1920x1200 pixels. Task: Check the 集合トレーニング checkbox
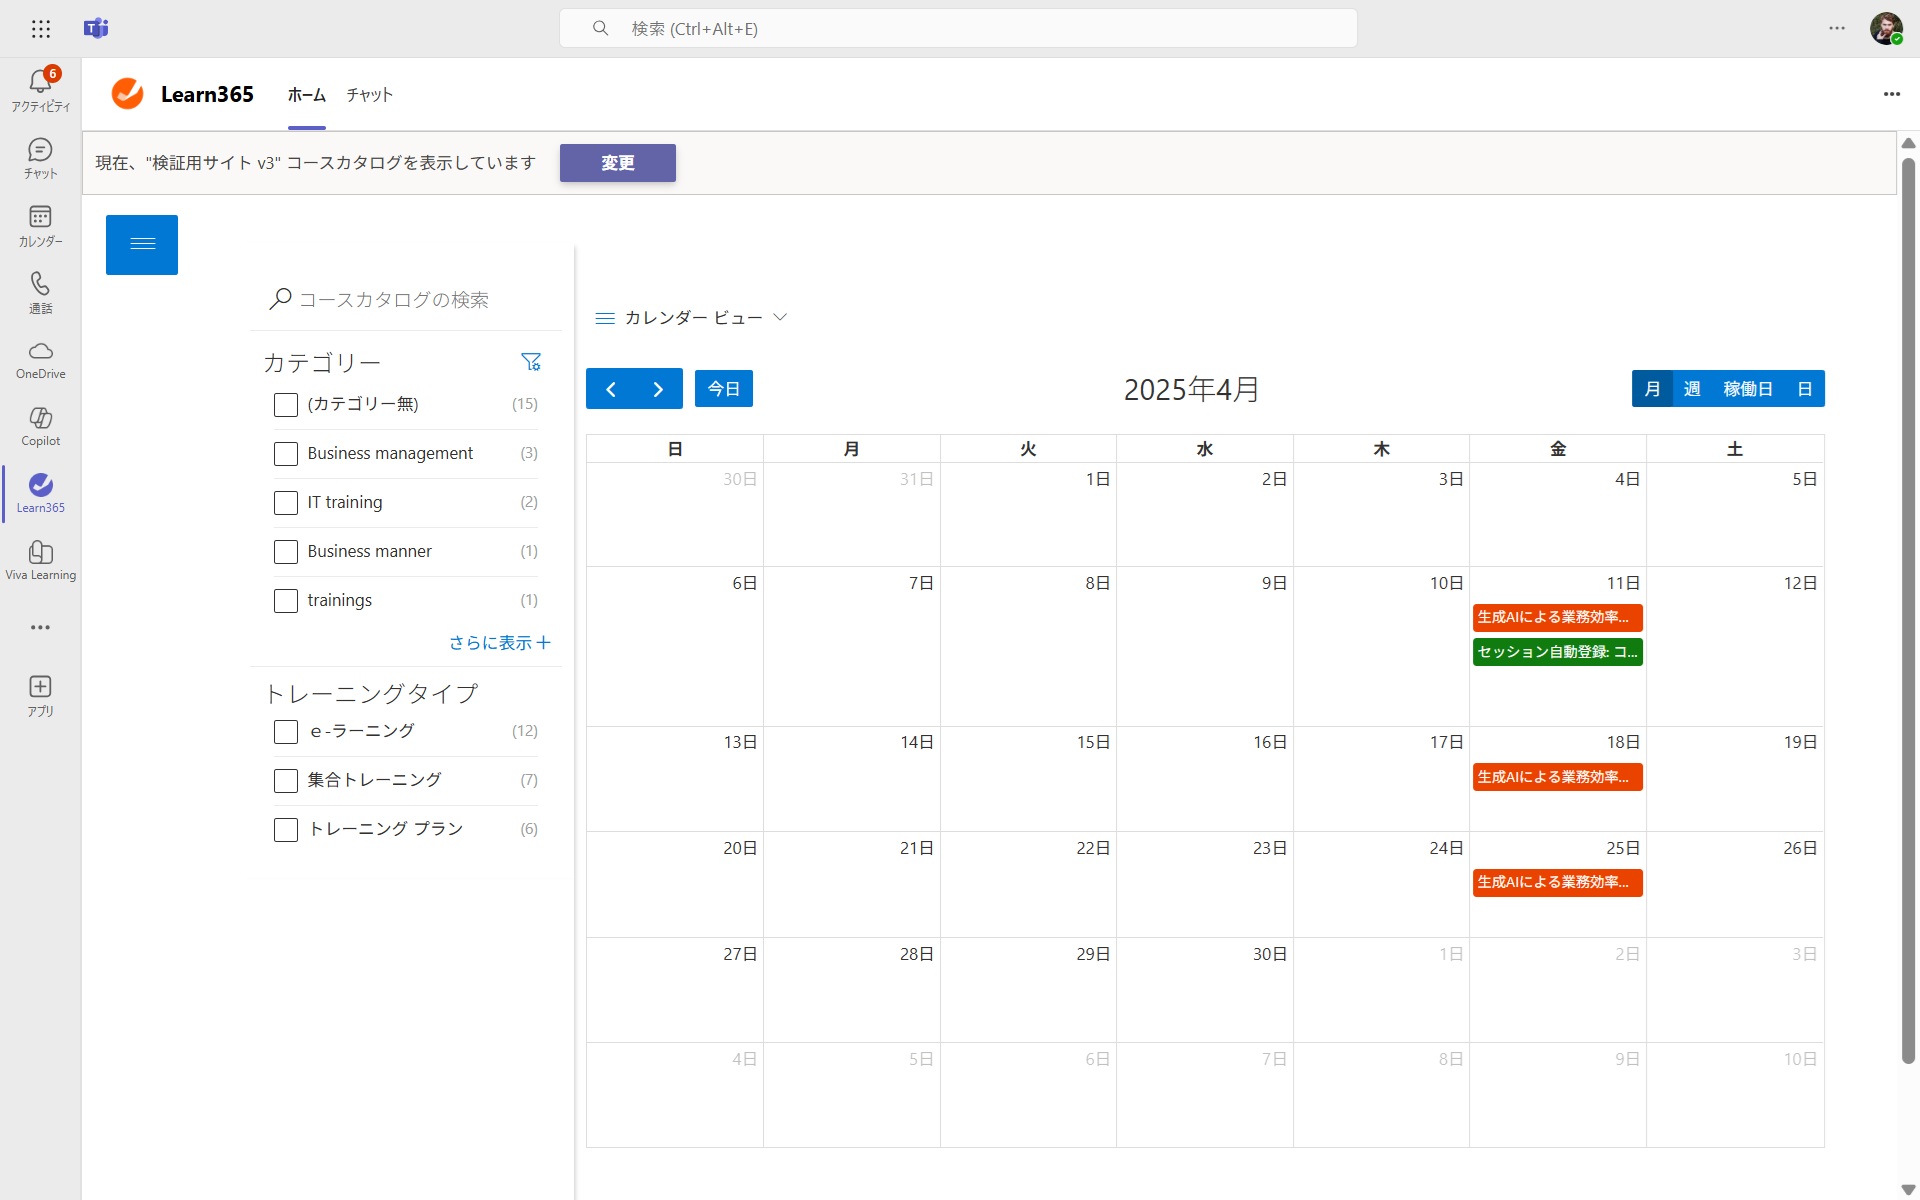(286, 780)
